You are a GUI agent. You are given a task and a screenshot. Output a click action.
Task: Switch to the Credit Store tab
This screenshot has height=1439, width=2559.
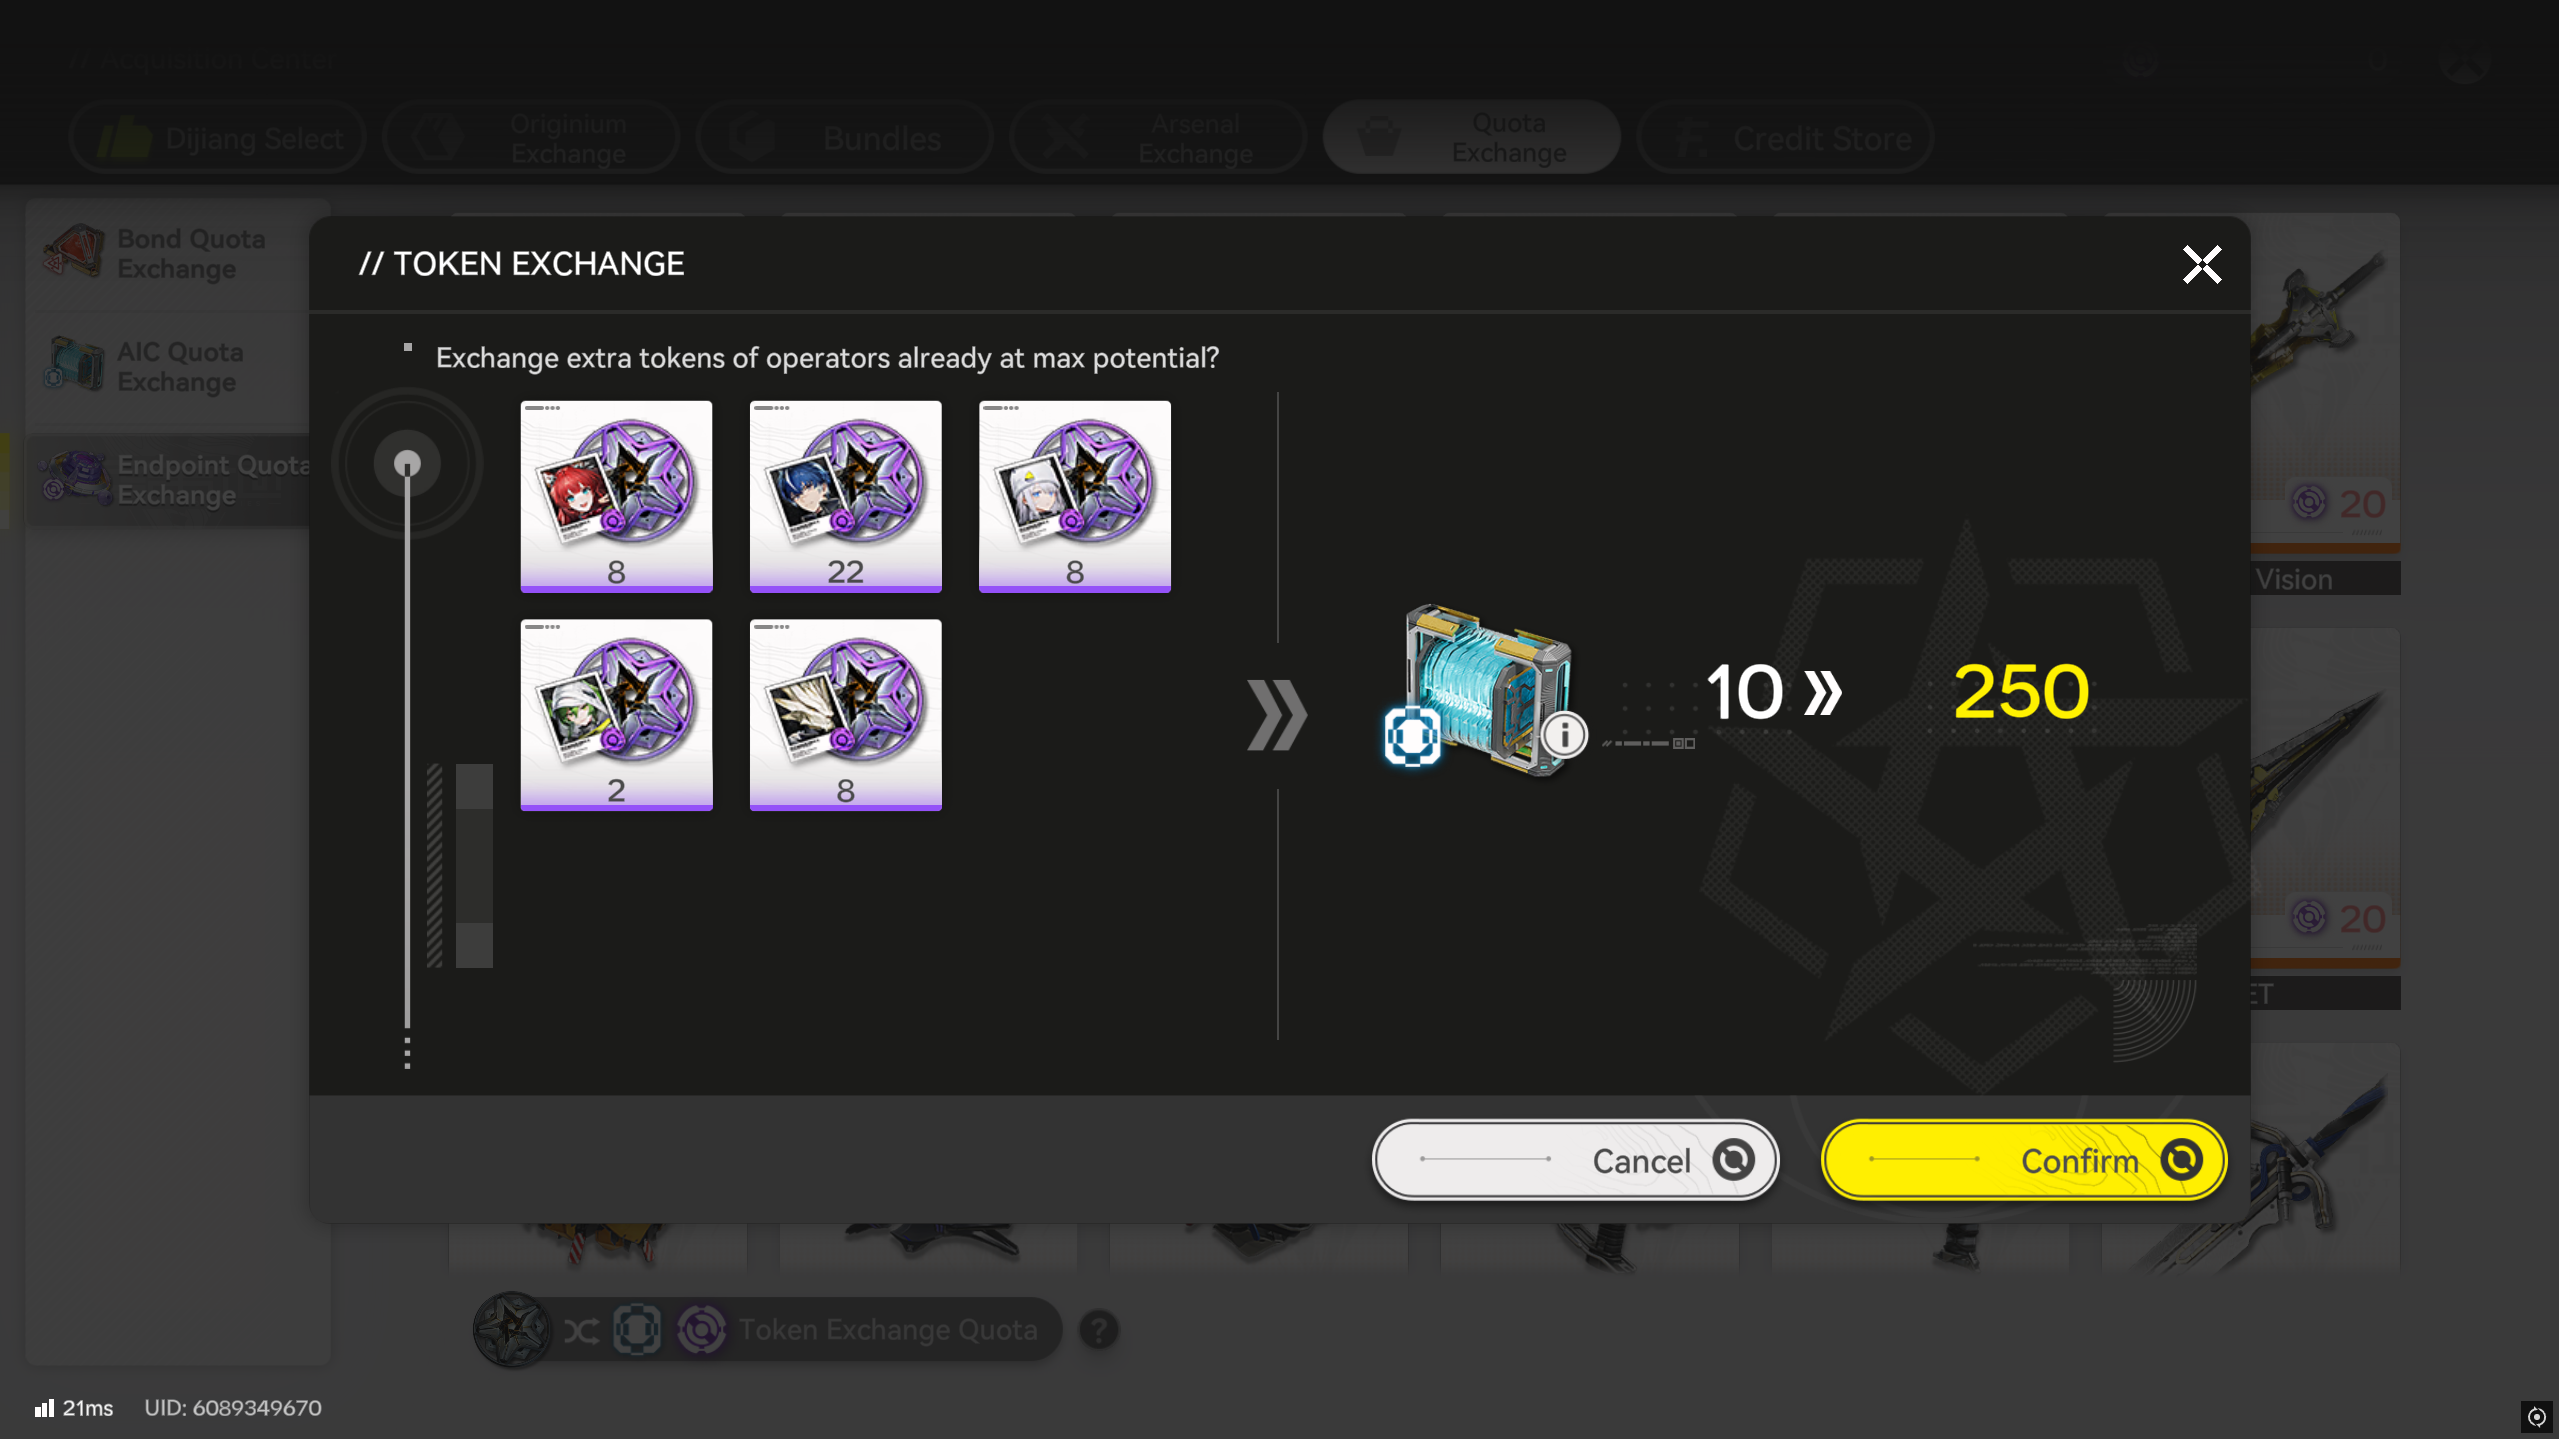coord(1785,138)
